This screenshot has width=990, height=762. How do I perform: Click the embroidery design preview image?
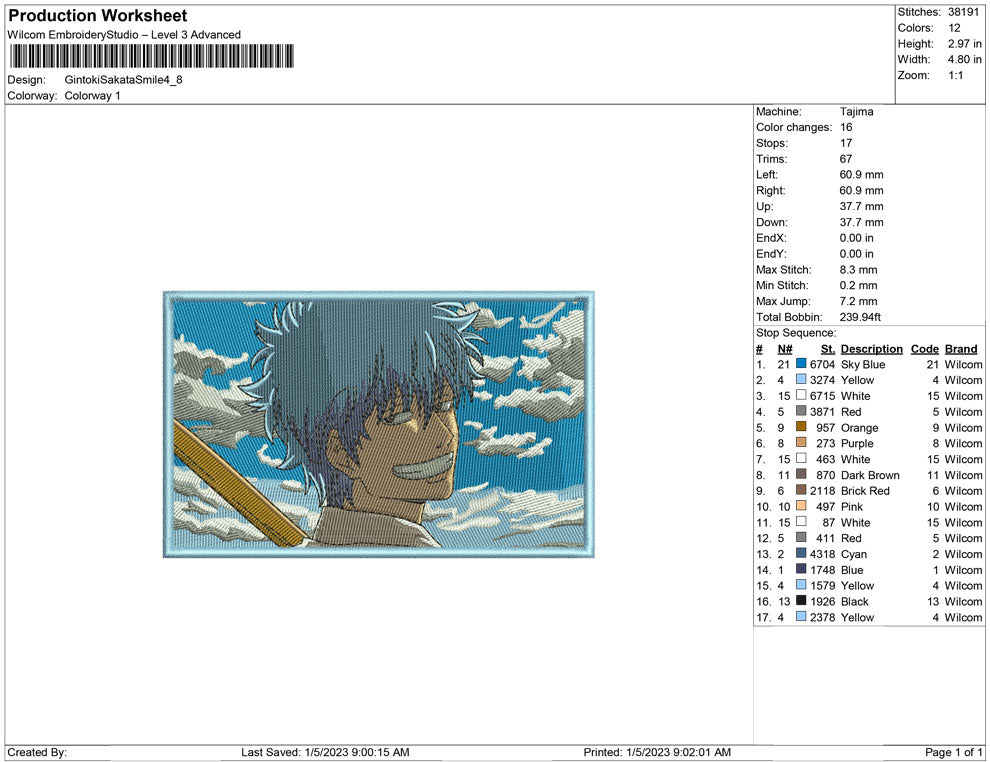[379, 424]
